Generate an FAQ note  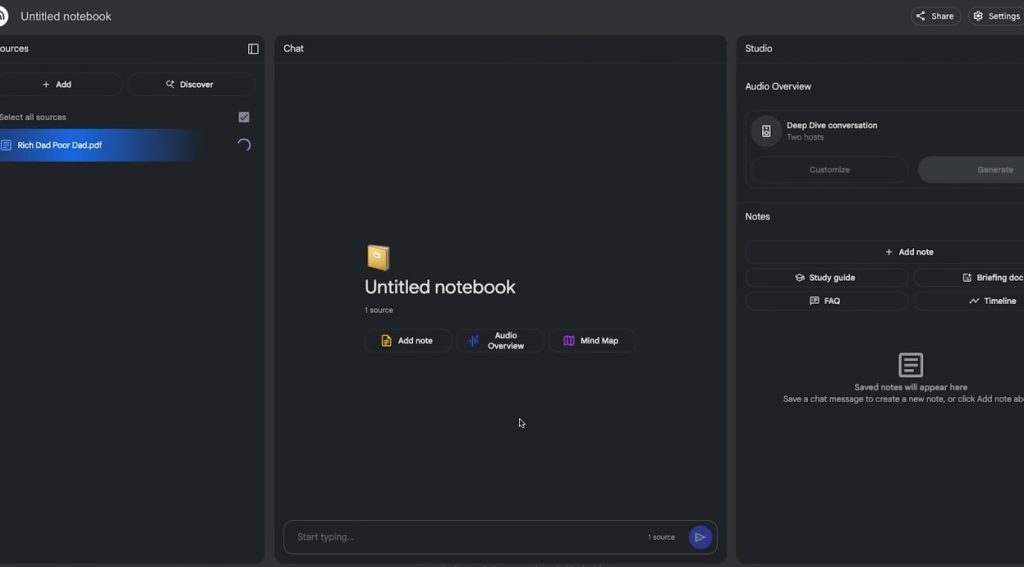(x=826, y=301)
